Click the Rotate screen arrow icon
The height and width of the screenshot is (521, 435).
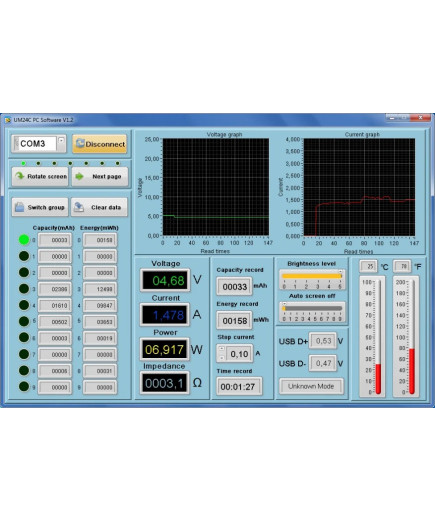click(x=20, y=176)
